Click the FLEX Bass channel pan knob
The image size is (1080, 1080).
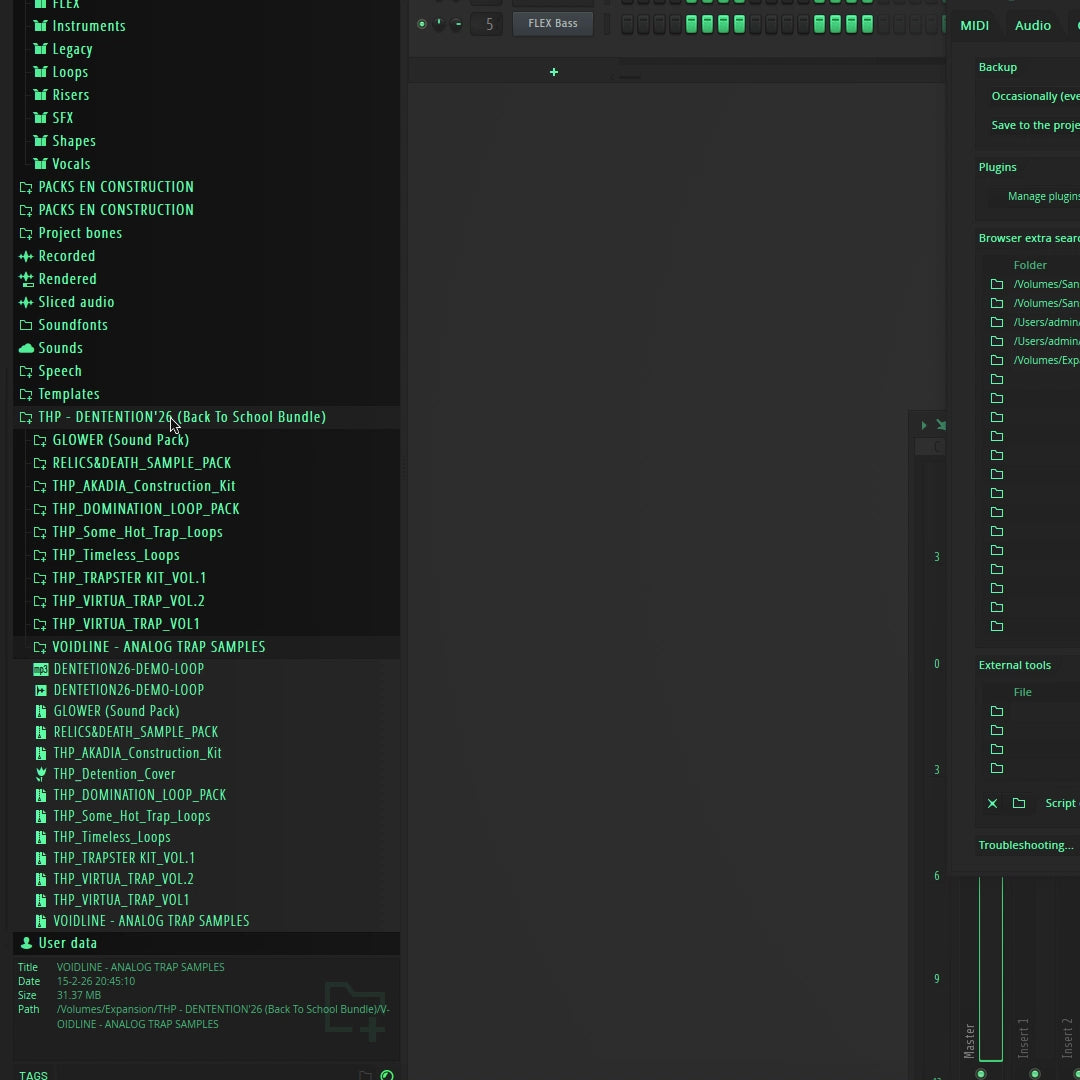(439, 24)
